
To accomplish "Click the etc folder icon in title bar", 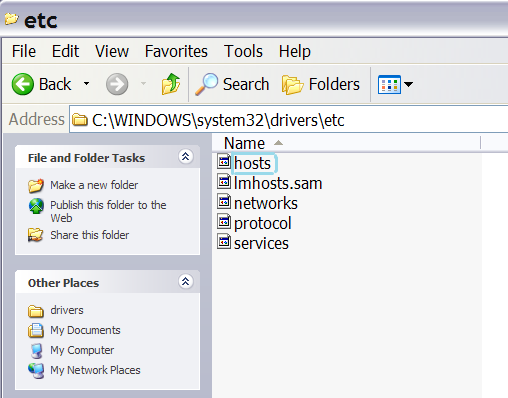I will click(12, 19).
